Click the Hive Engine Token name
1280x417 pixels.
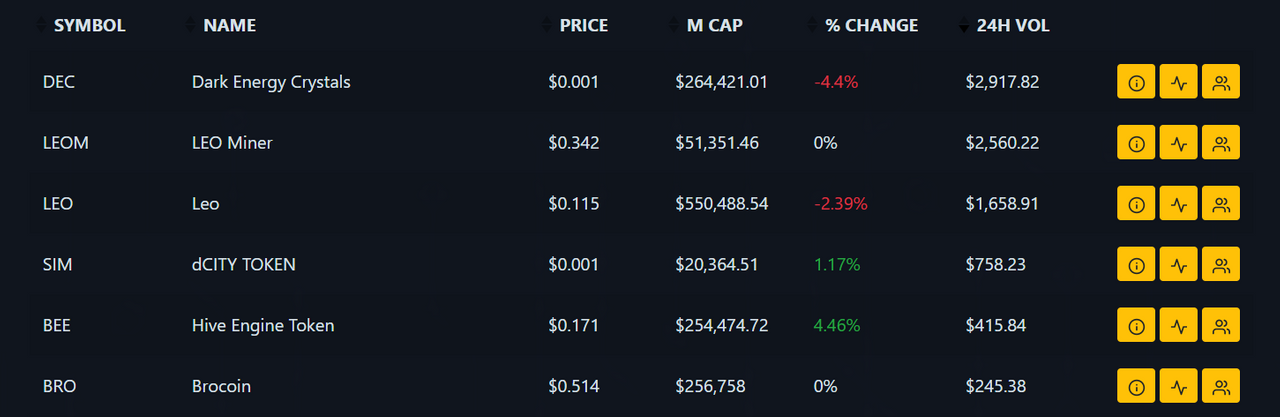point(263,326)
